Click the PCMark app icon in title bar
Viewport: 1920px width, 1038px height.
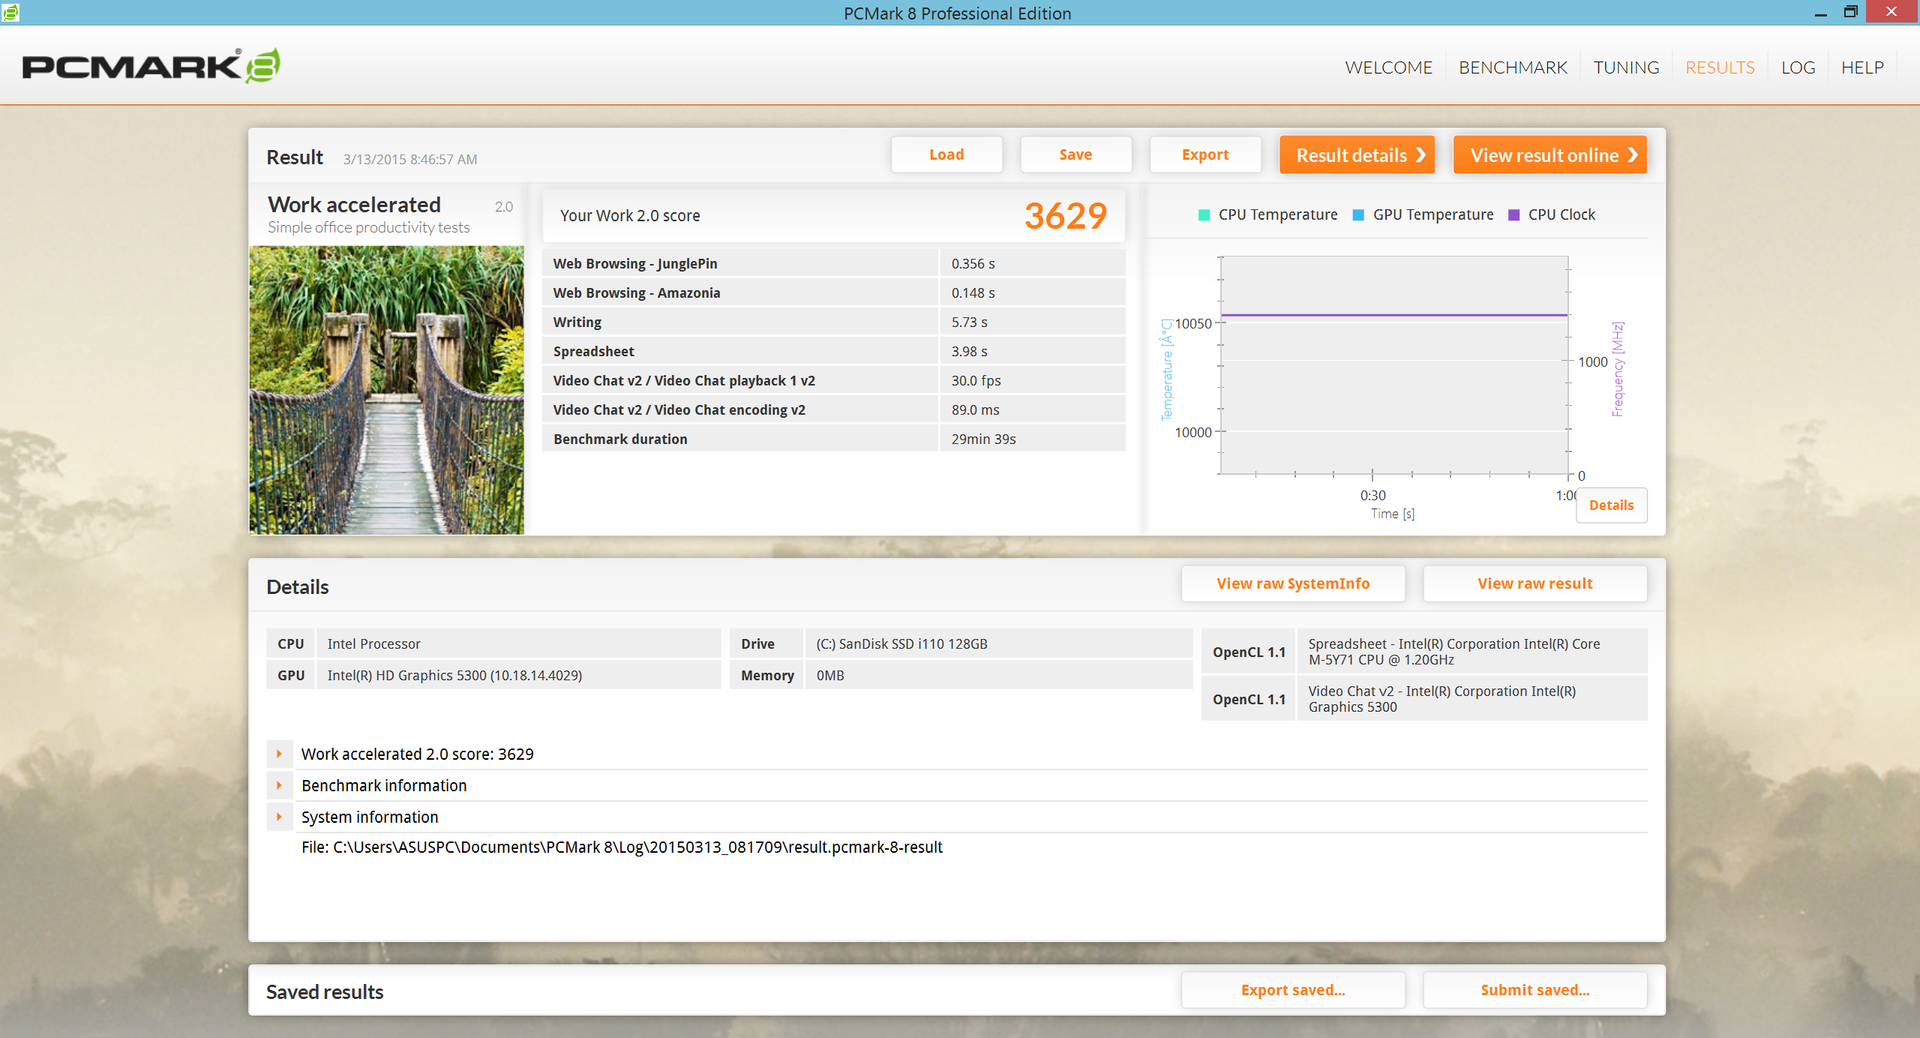[10, 12]
